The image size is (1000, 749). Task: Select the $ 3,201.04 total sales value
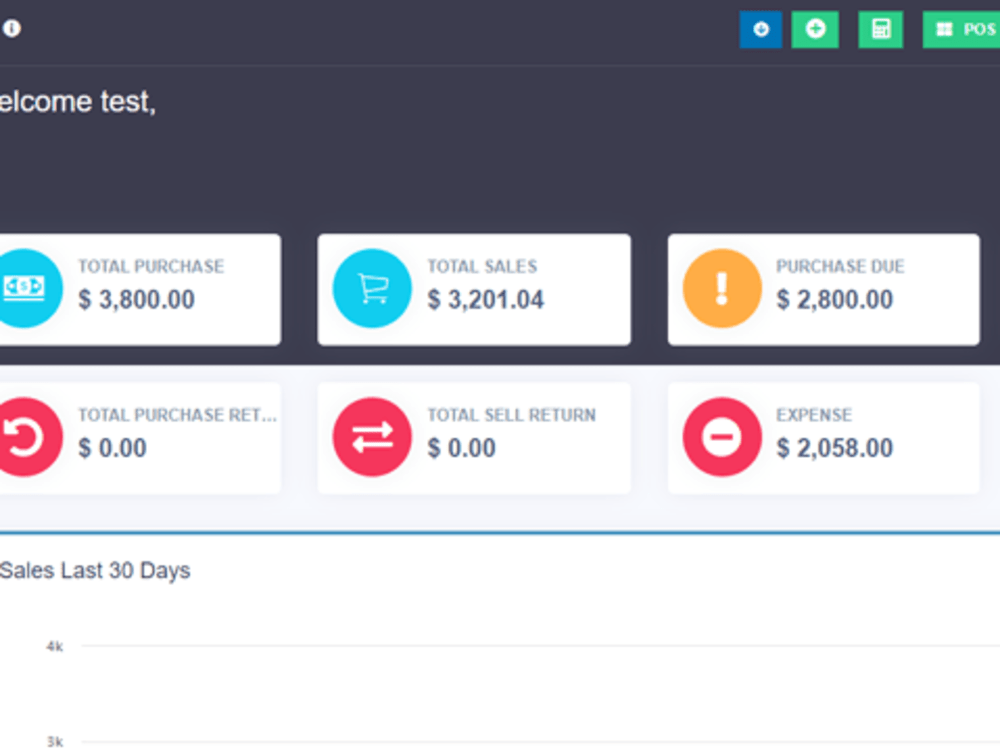[x=485, y=299]
